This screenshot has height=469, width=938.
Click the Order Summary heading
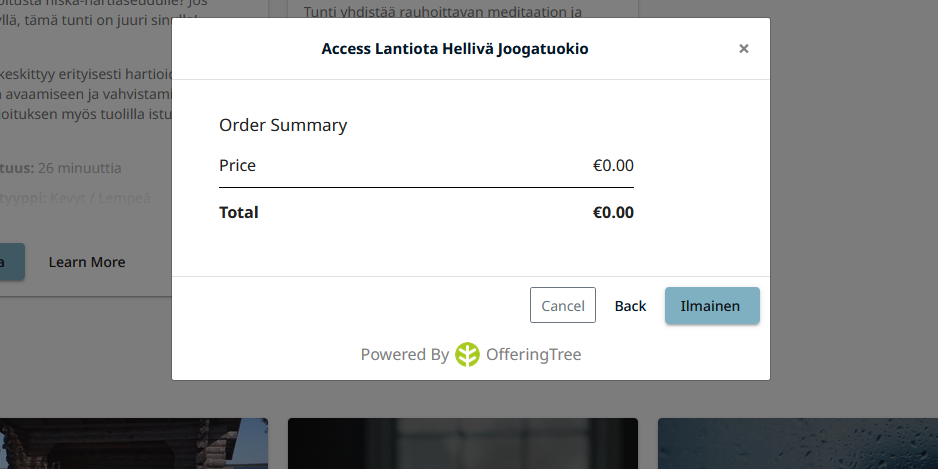point(283,126)
